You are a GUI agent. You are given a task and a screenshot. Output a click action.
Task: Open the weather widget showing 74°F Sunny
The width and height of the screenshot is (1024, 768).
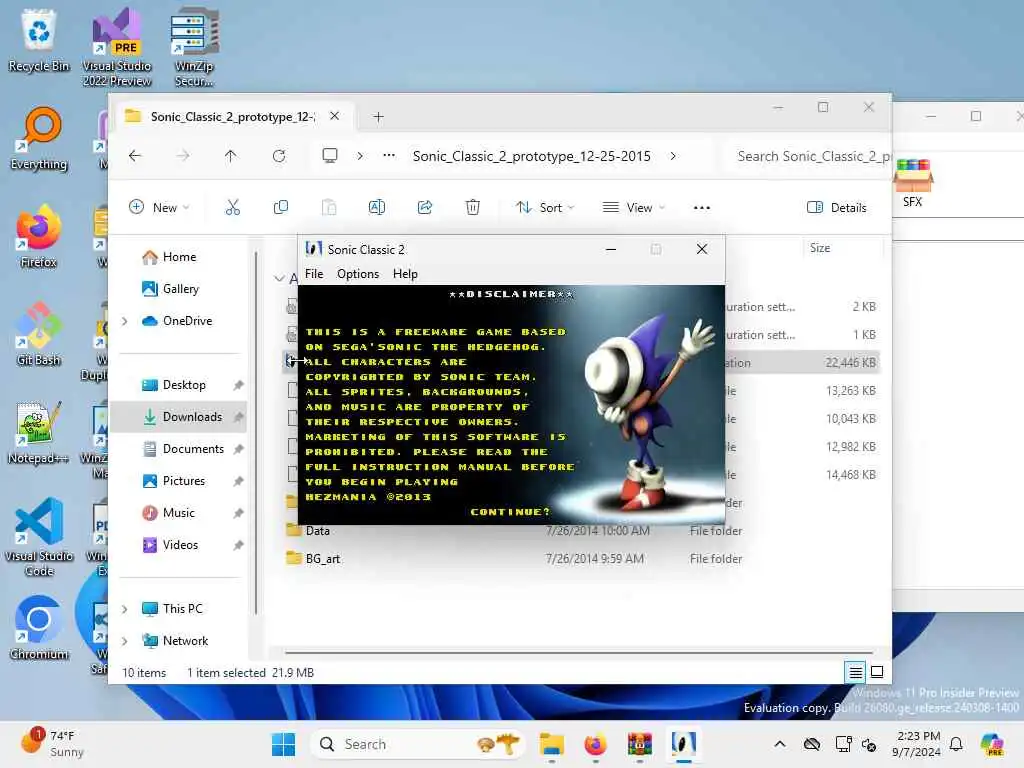54,744
